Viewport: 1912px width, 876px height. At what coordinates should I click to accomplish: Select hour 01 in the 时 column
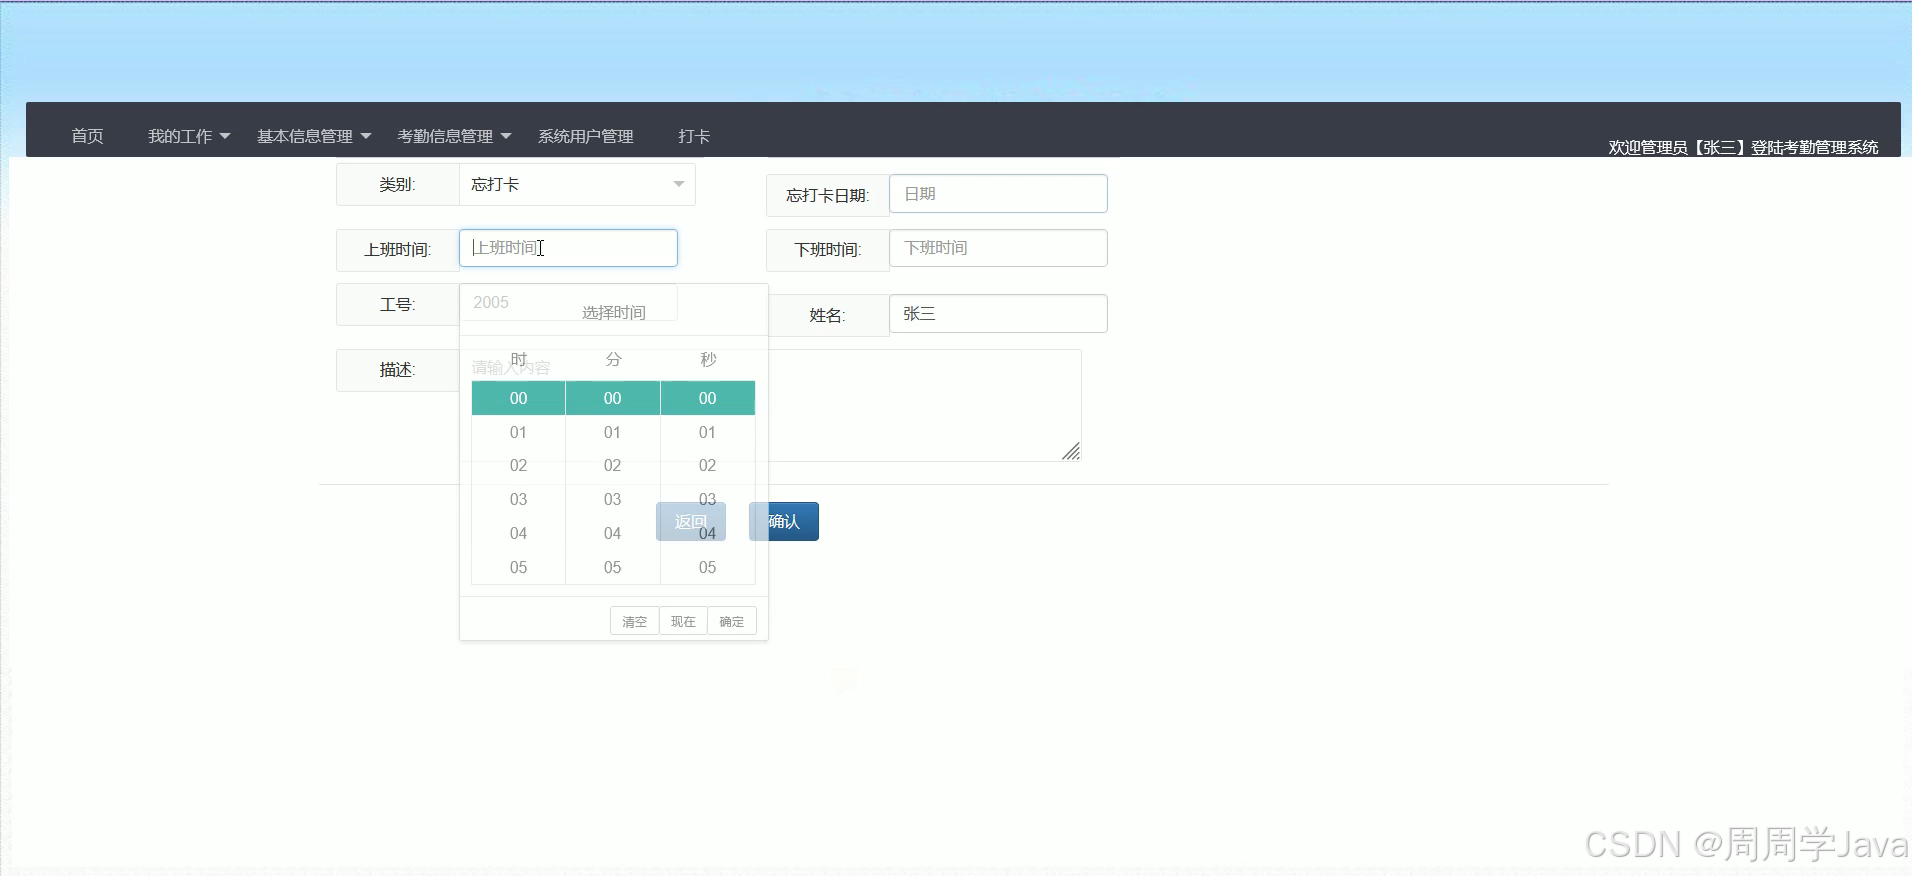click(x=518, y=432)
